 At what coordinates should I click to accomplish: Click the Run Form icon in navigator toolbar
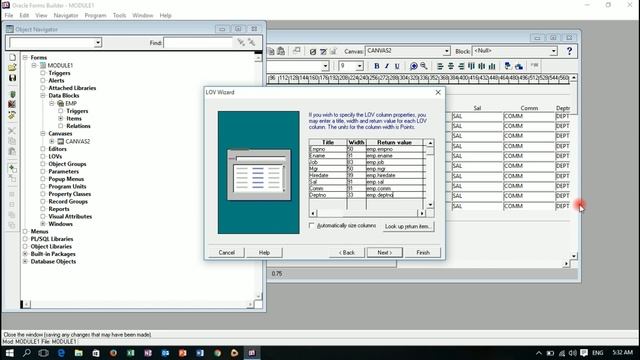pyautogui.click(x=12, y=95)
